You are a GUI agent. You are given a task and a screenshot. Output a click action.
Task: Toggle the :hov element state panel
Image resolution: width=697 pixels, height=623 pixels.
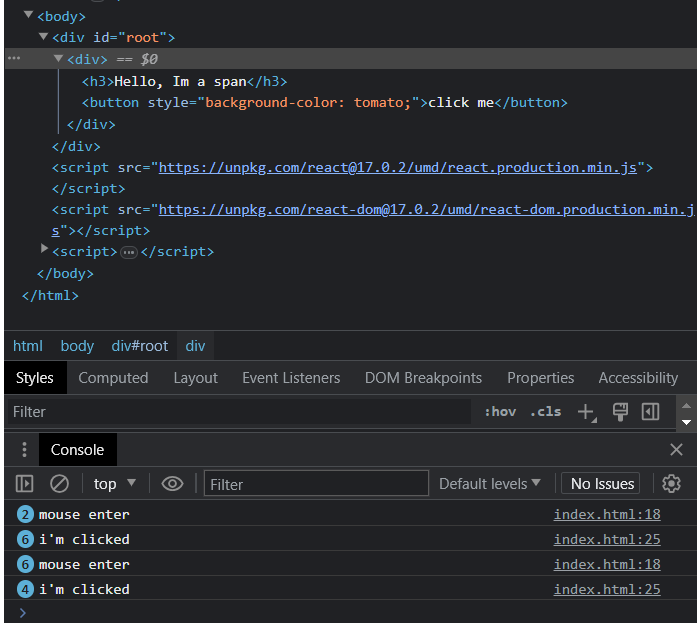[500, 411]
